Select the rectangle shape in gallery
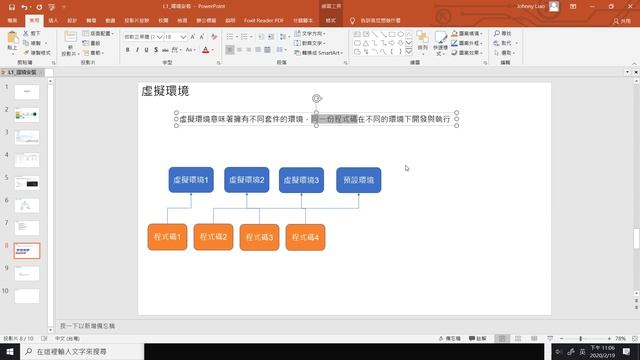The height and width of the screenshot is (360, 640). (x=392, y=34)
